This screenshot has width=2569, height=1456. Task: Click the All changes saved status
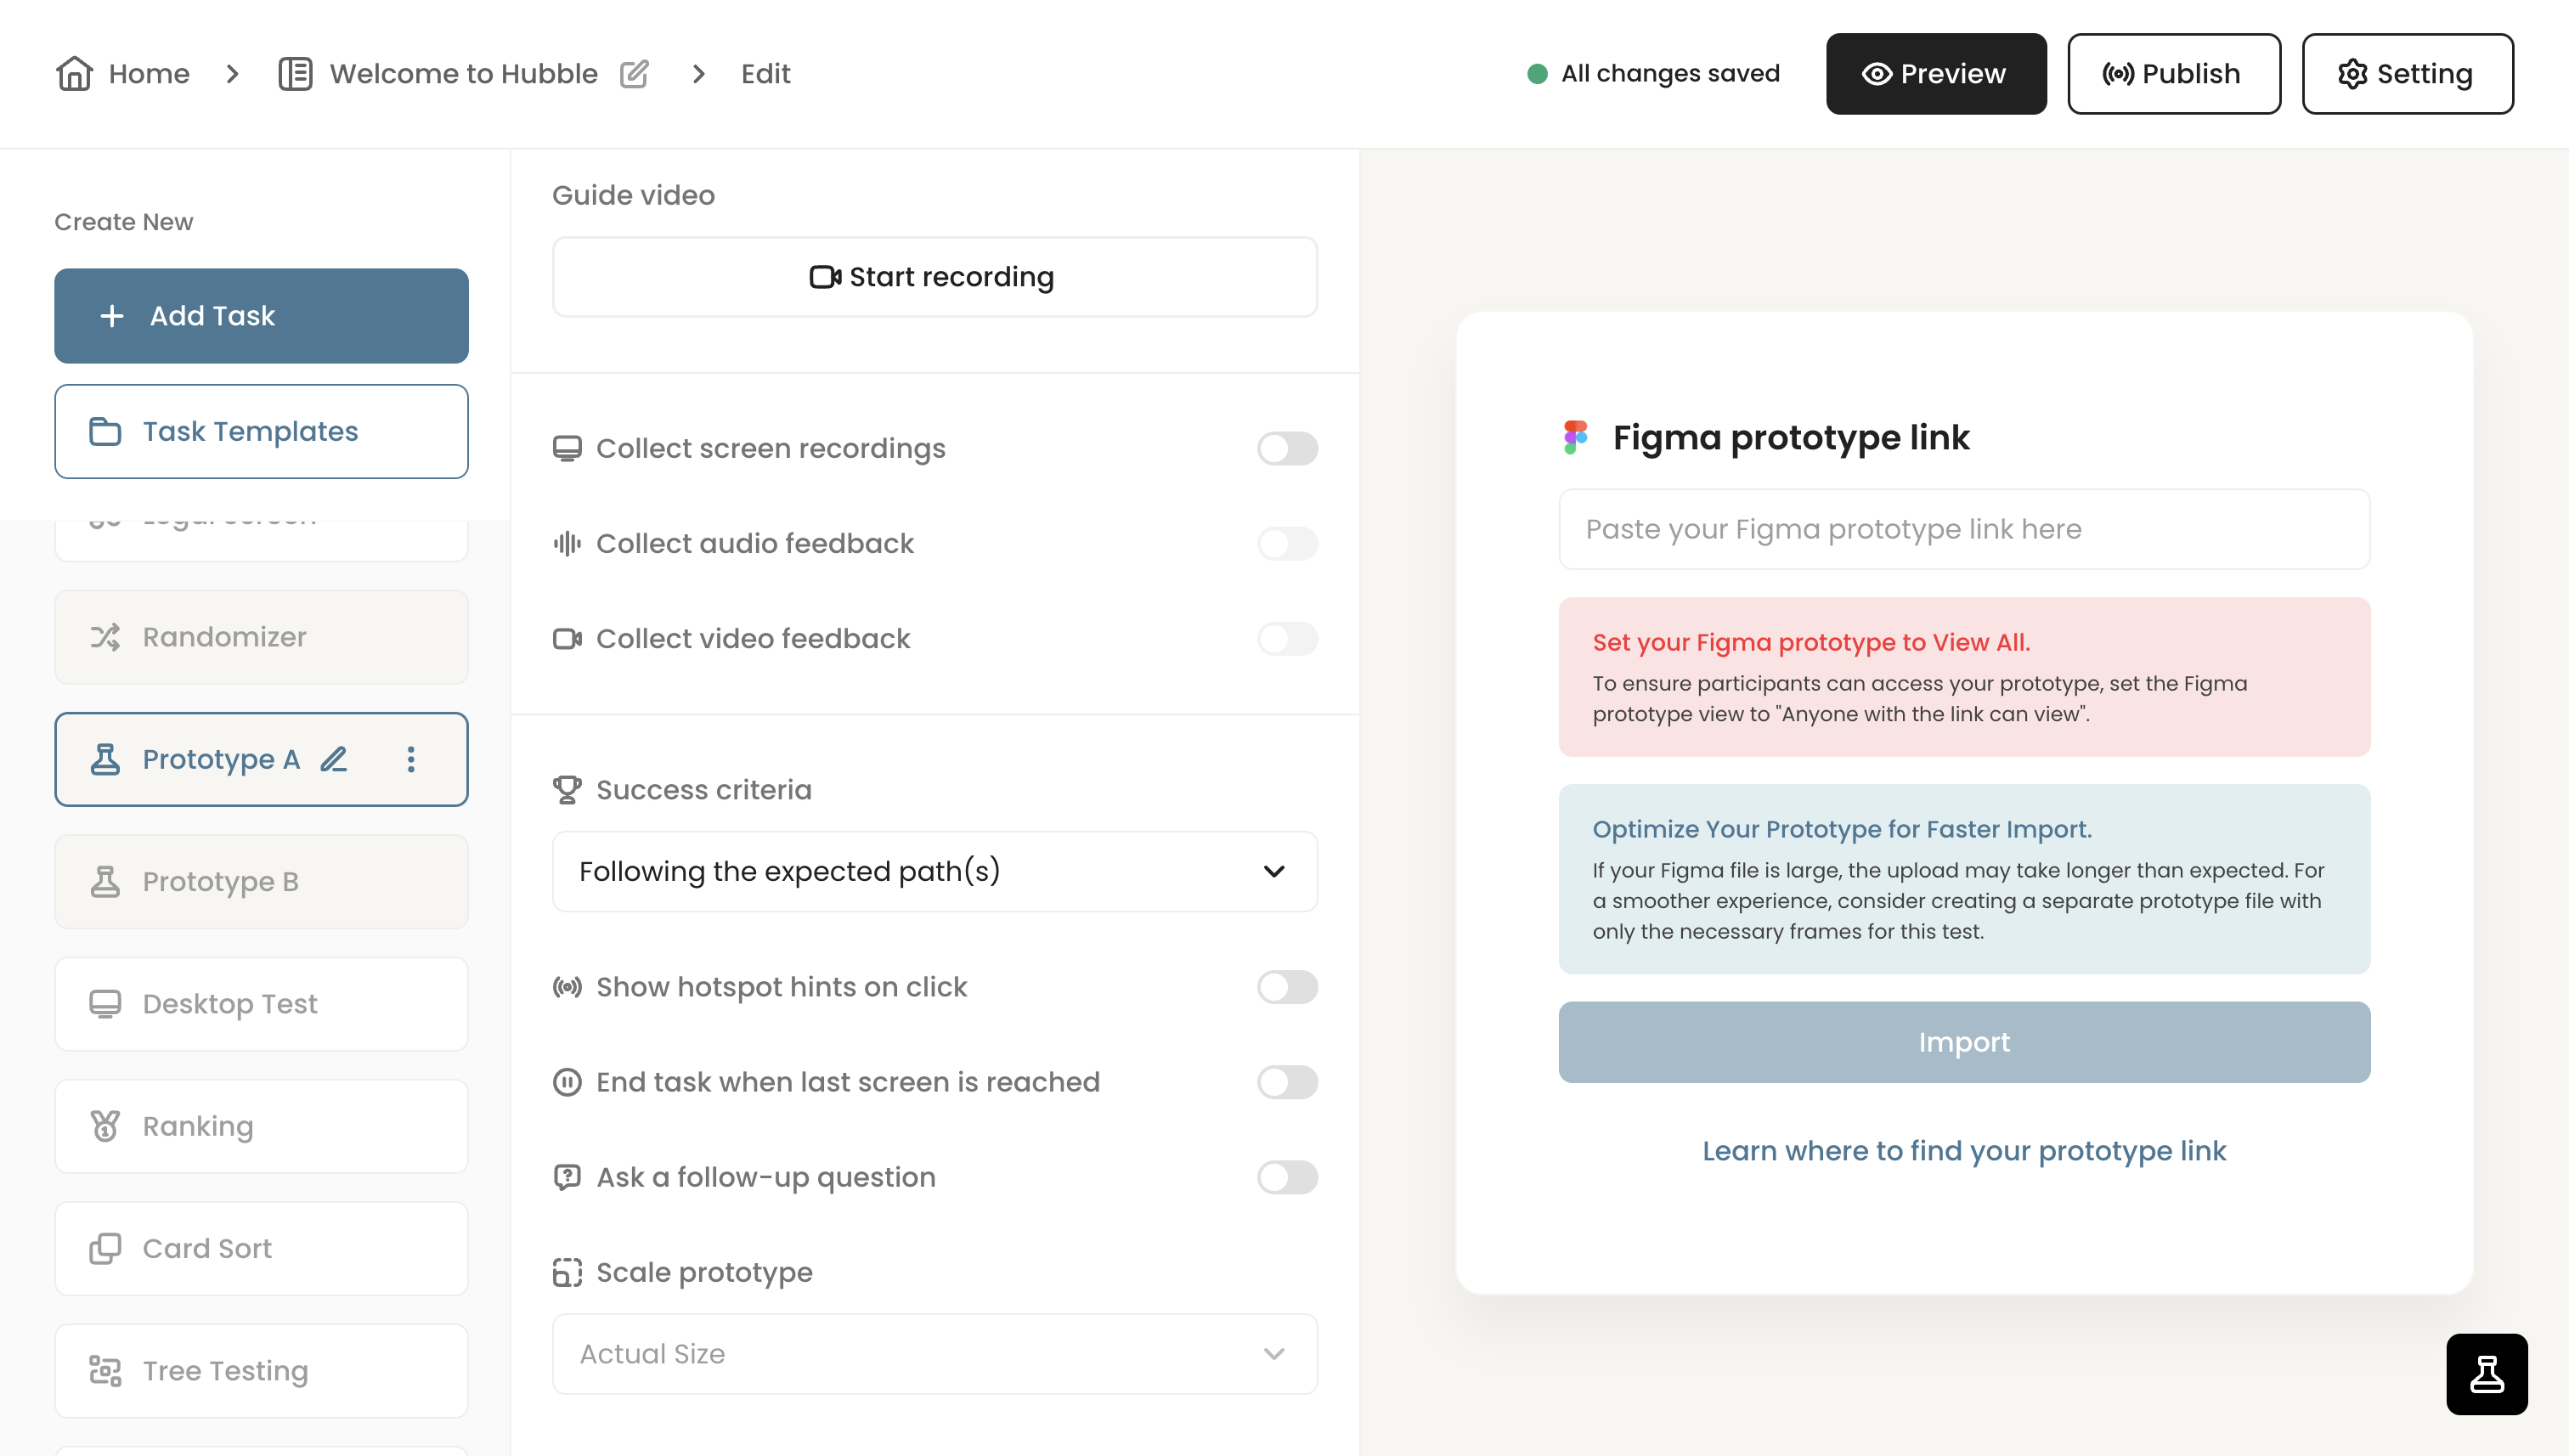click(1654, 73)
